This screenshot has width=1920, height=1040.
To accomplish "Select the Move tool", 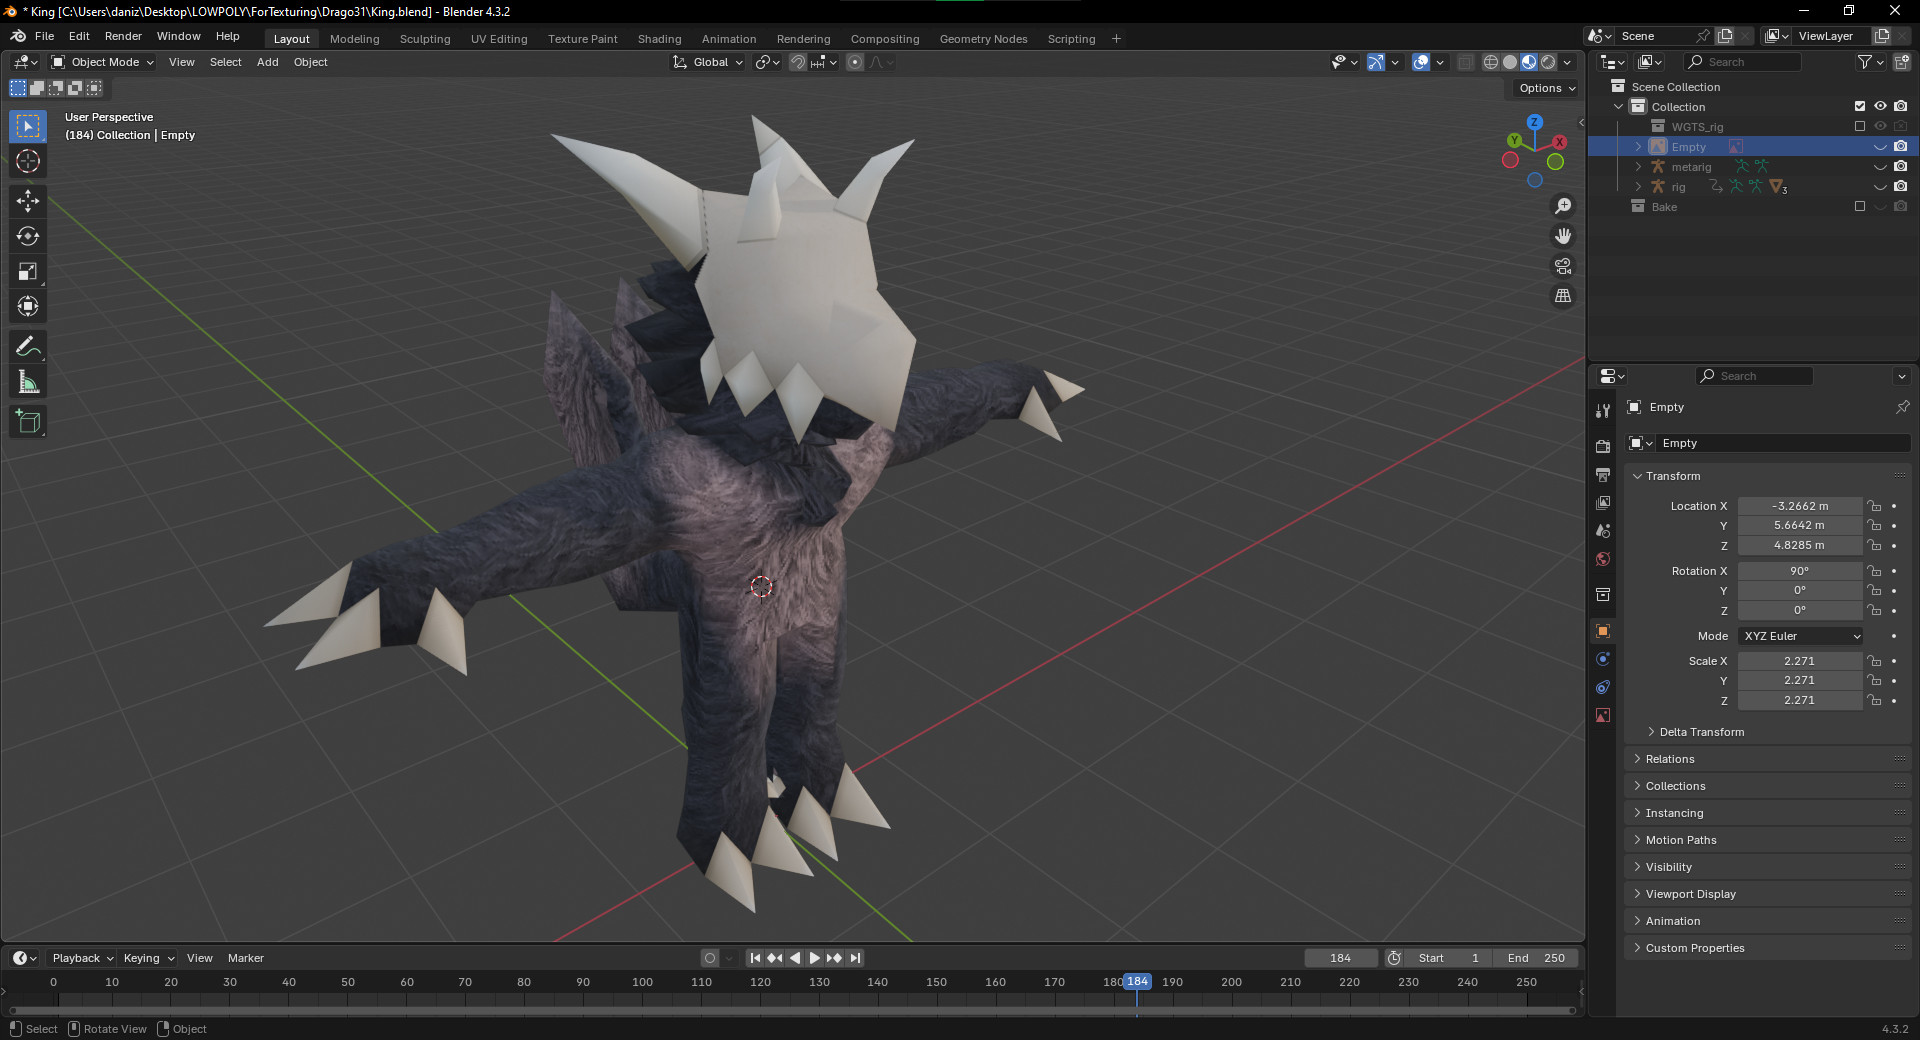I will point(28,201).
